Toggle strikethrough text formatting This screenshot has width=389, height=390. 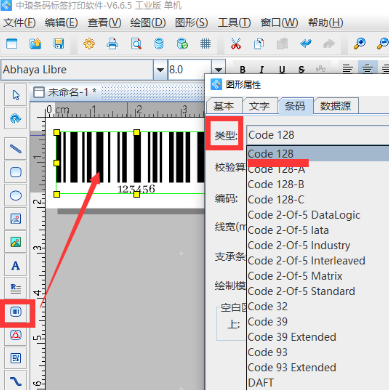[x=302, y=69]
